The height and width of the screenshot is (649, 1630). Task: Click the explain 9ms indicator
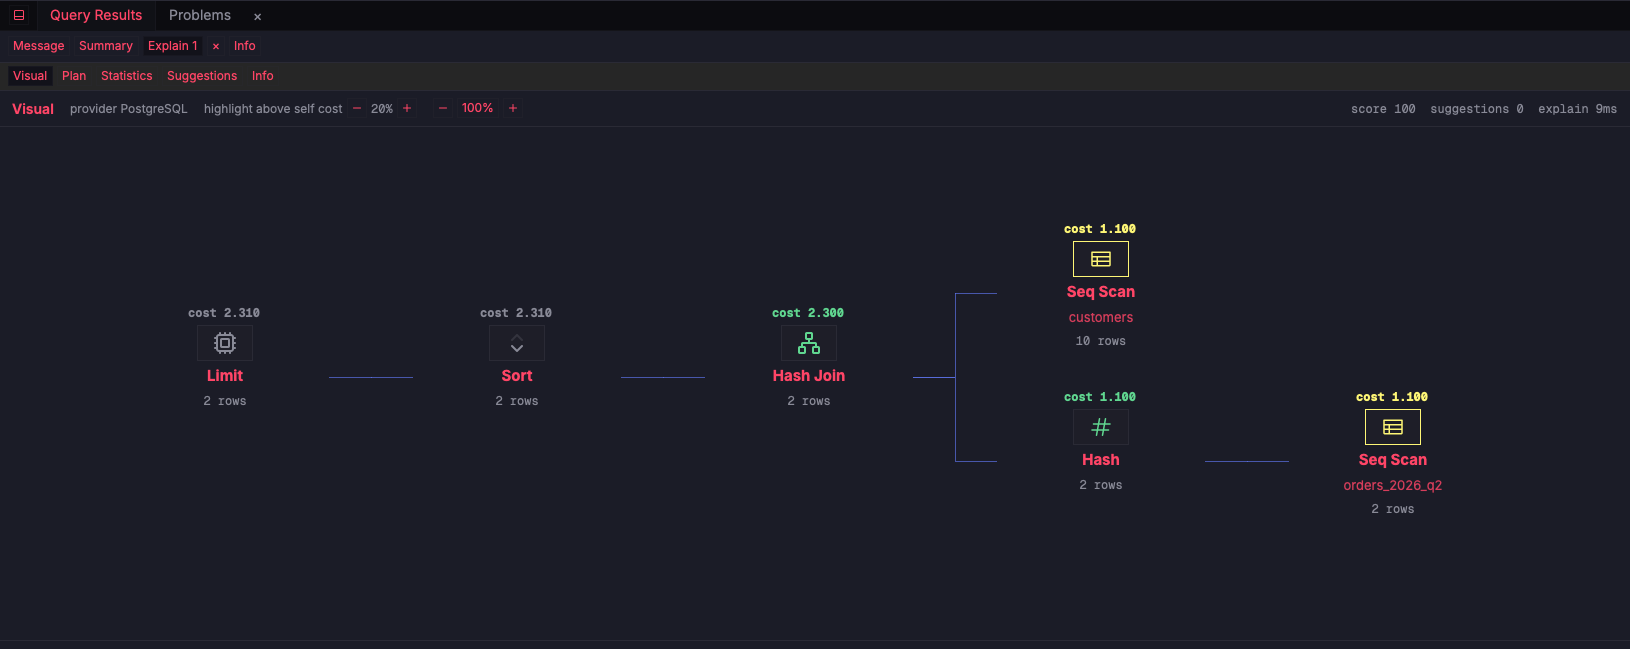click(x=1577, y=109)
